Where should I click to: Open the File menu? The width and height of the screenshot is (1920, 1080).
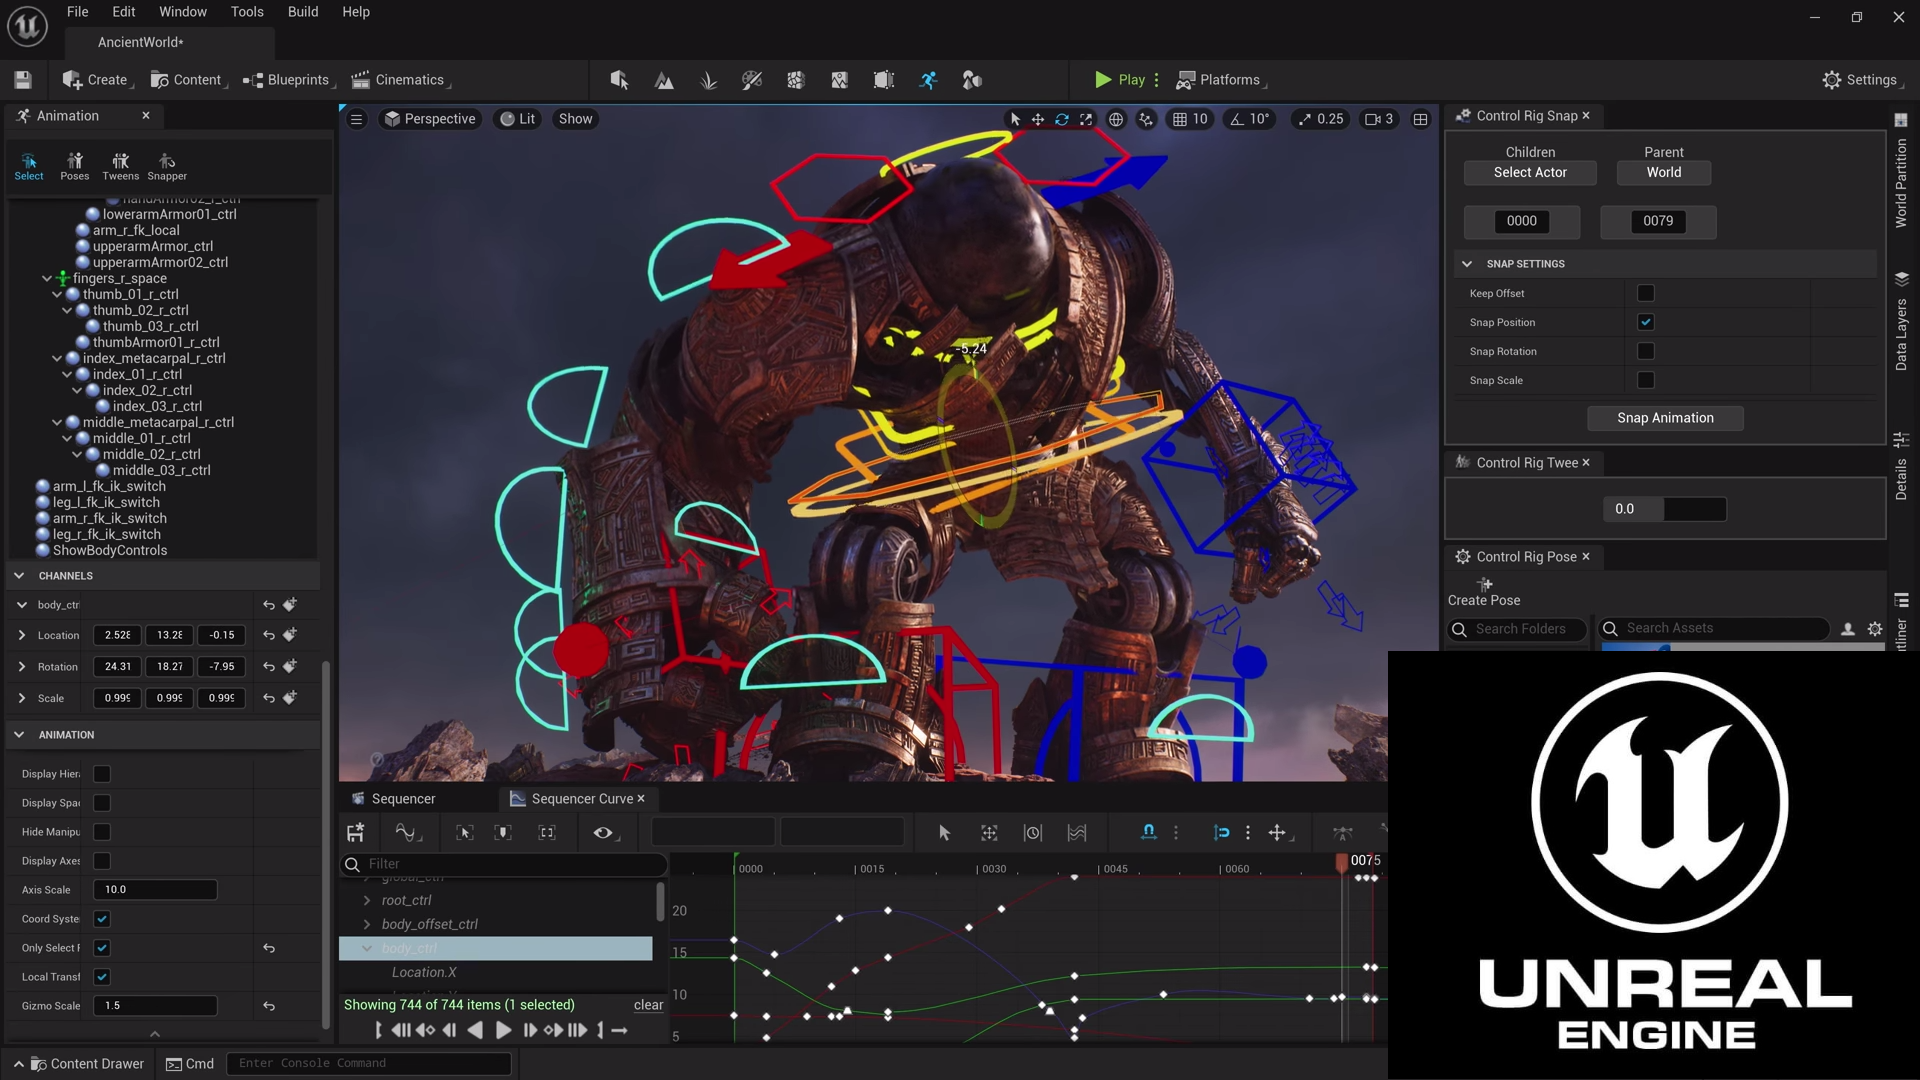click(77, 12)
